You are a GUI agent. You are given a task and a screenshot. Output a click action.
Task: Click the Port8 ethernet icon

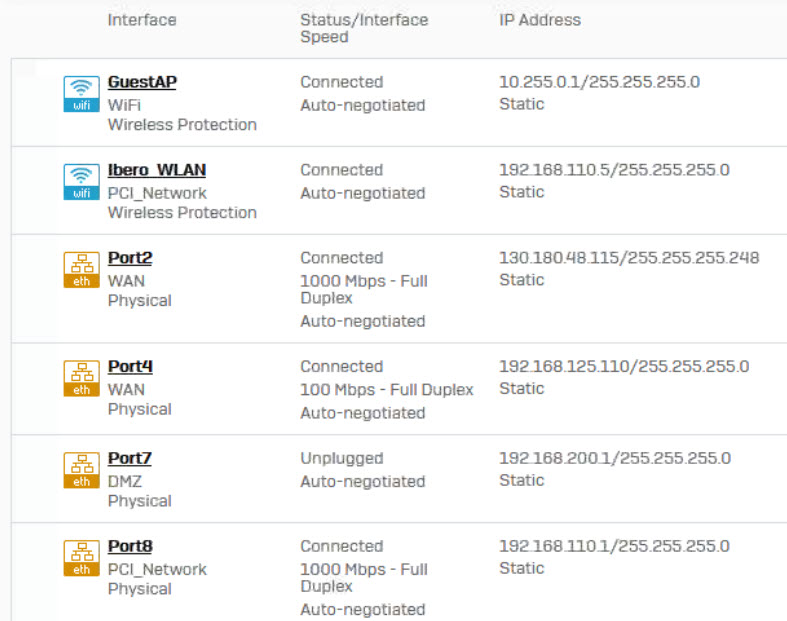coord(81,558)
